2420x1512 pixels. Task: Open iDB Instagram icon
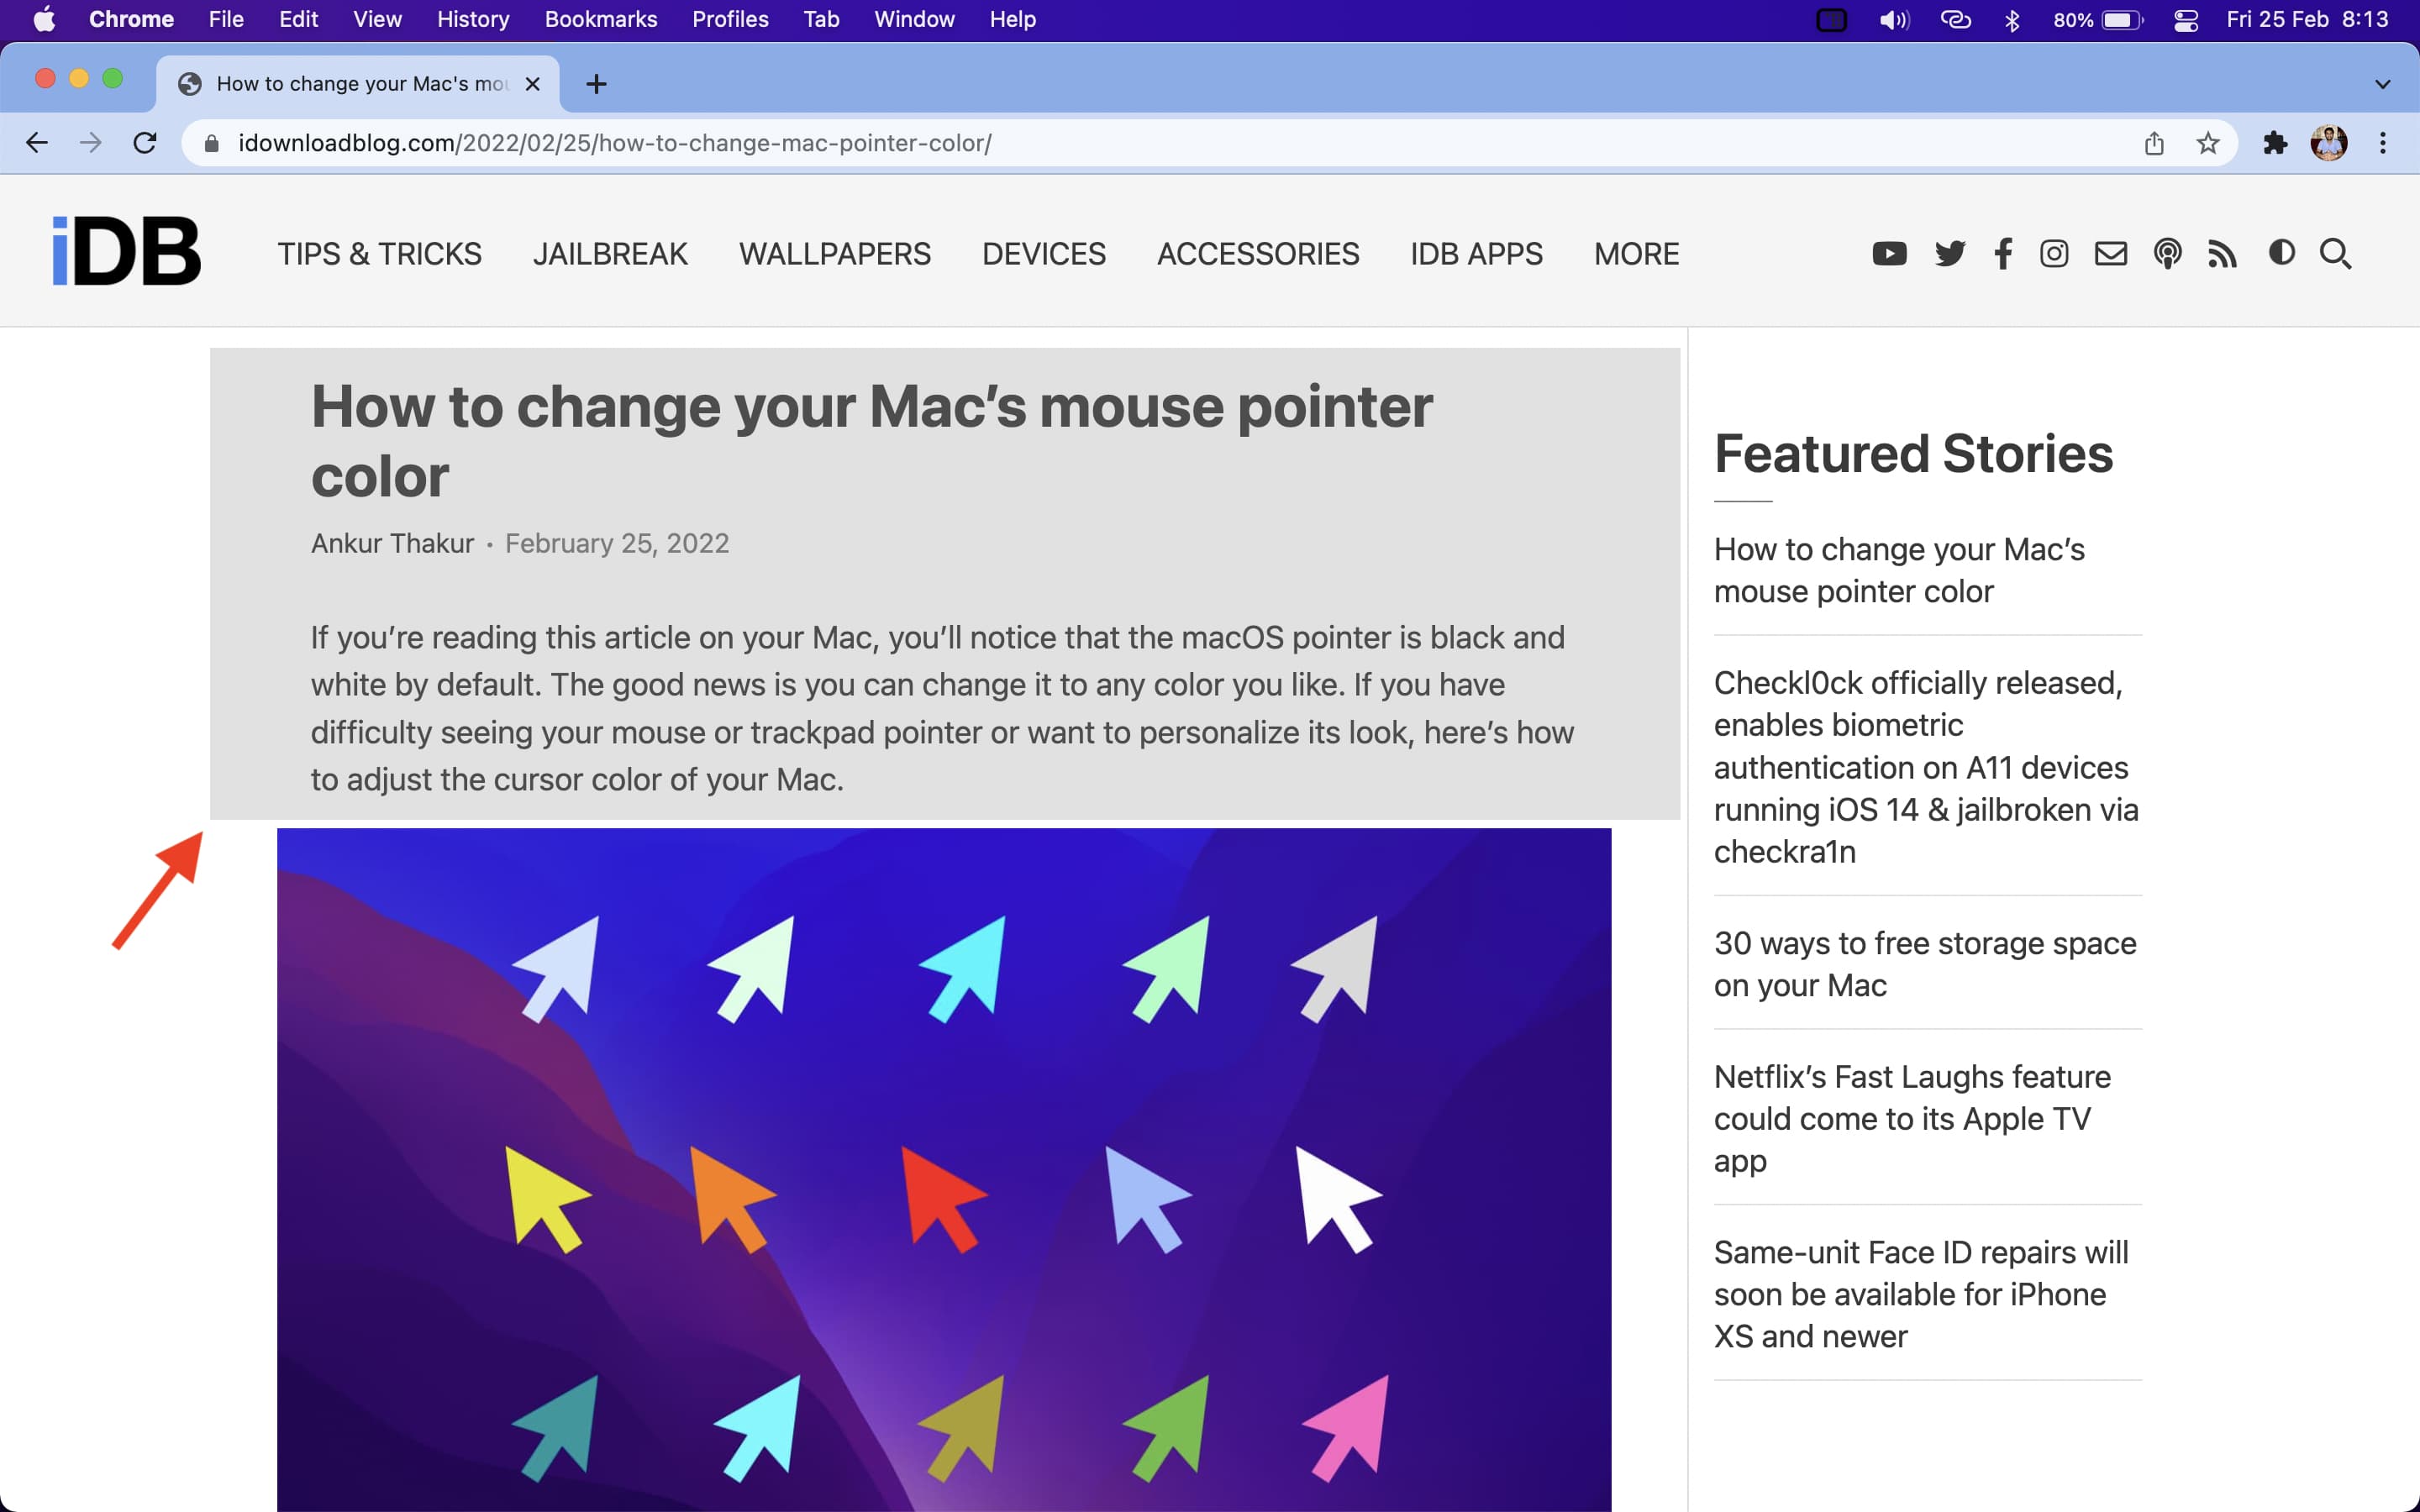coord(2054,254)
